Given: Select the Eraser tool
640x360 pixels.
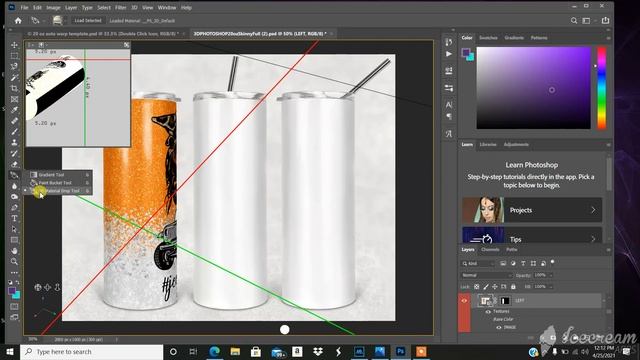Looking at the screenshot, I should [x=14, y=164].
